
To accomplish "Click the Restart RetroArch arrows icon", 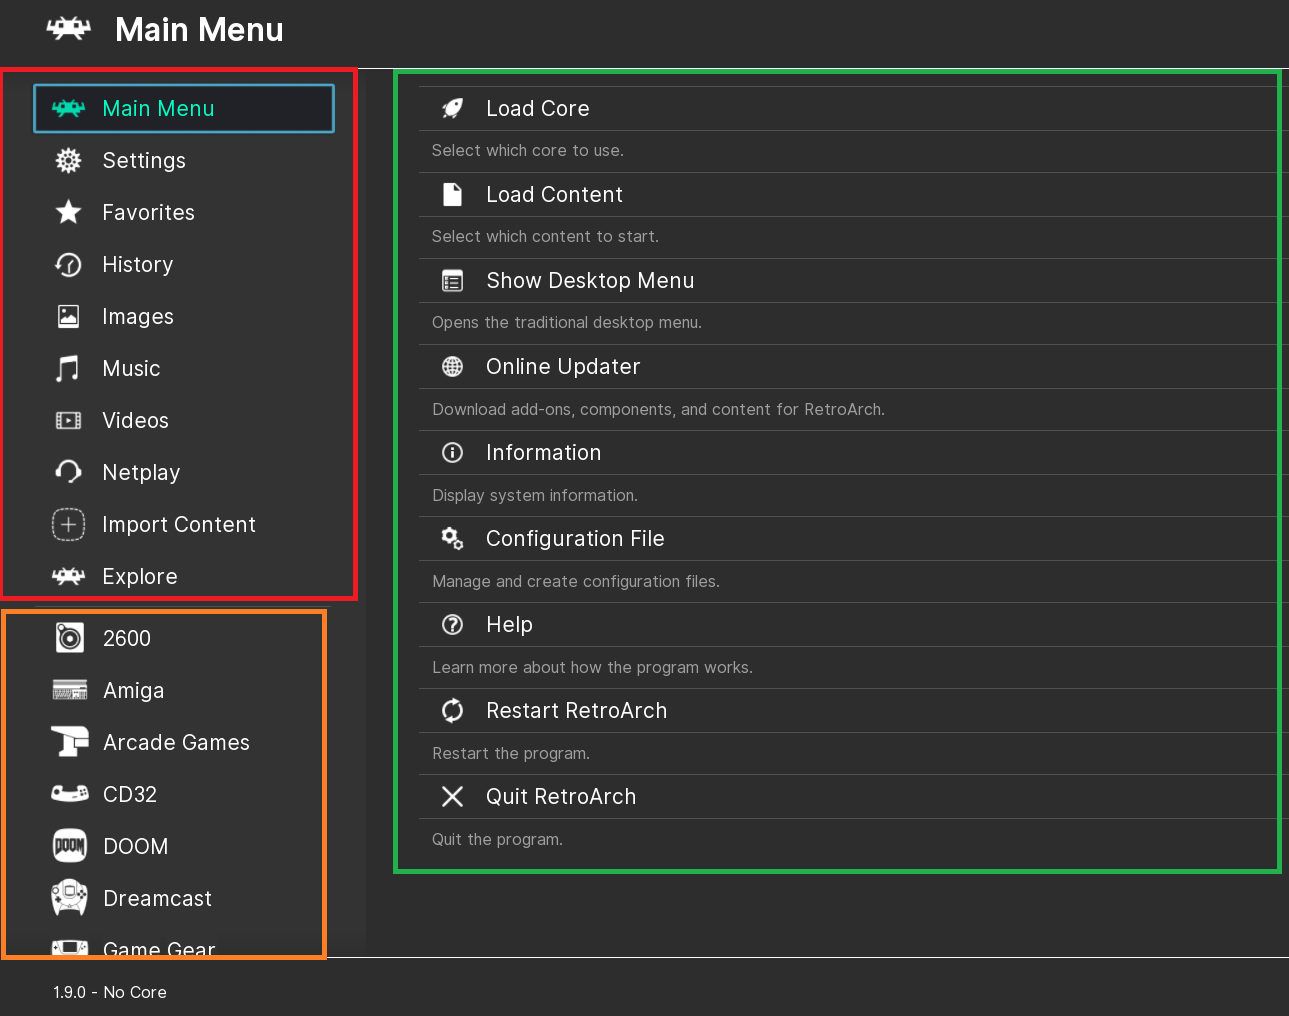I will (x=452, y=711).
